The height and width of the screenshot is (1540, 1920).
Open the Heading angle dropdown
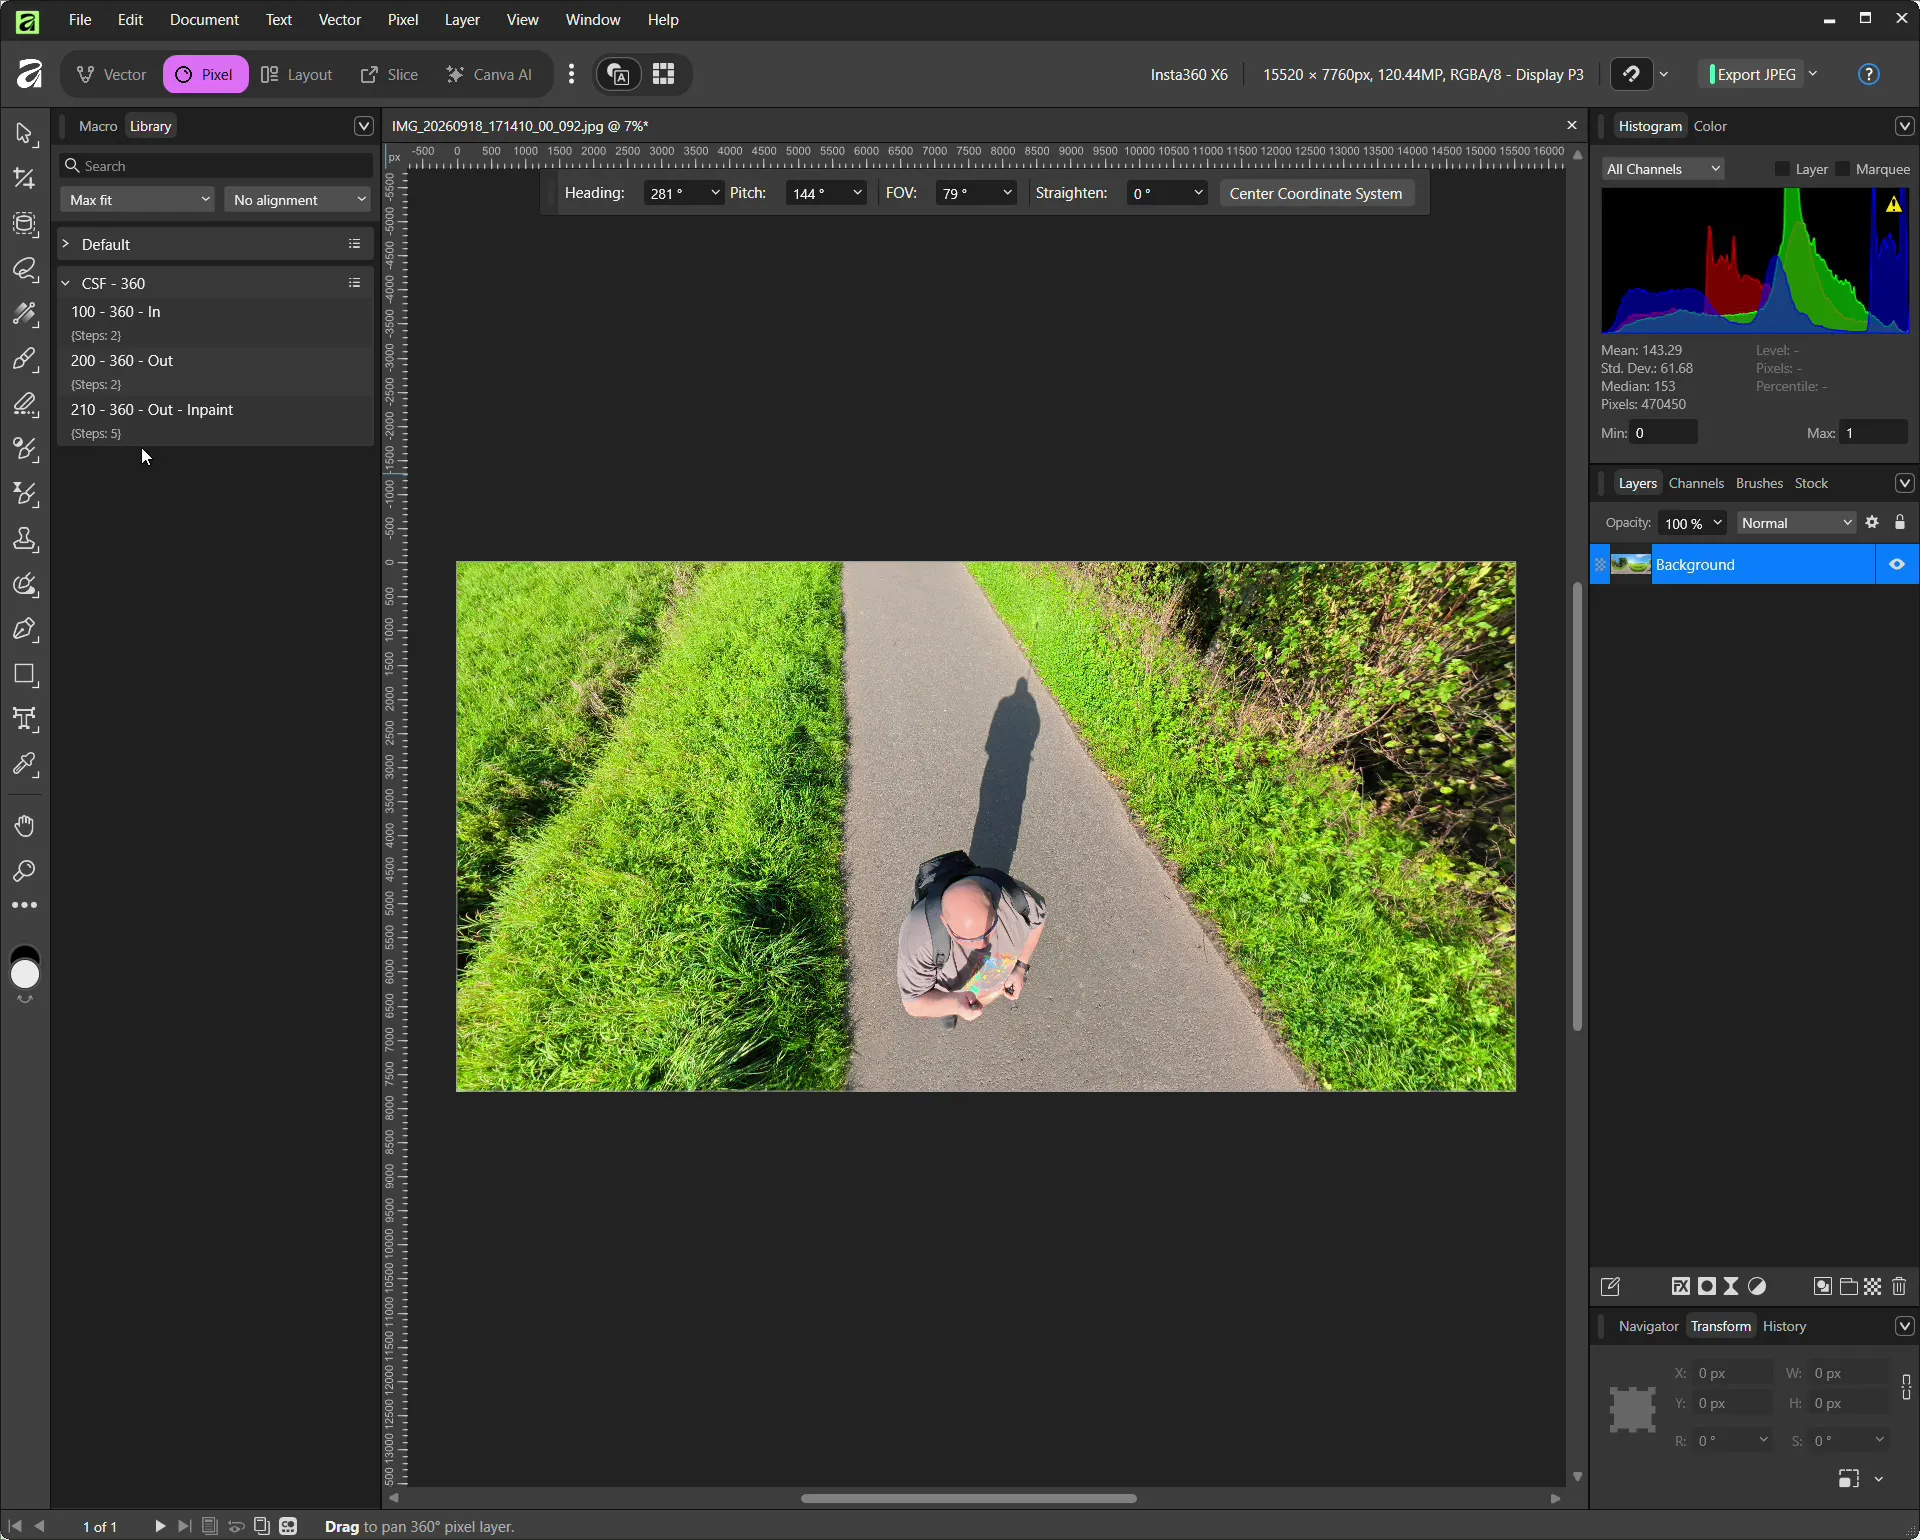(x=715, y=193)
